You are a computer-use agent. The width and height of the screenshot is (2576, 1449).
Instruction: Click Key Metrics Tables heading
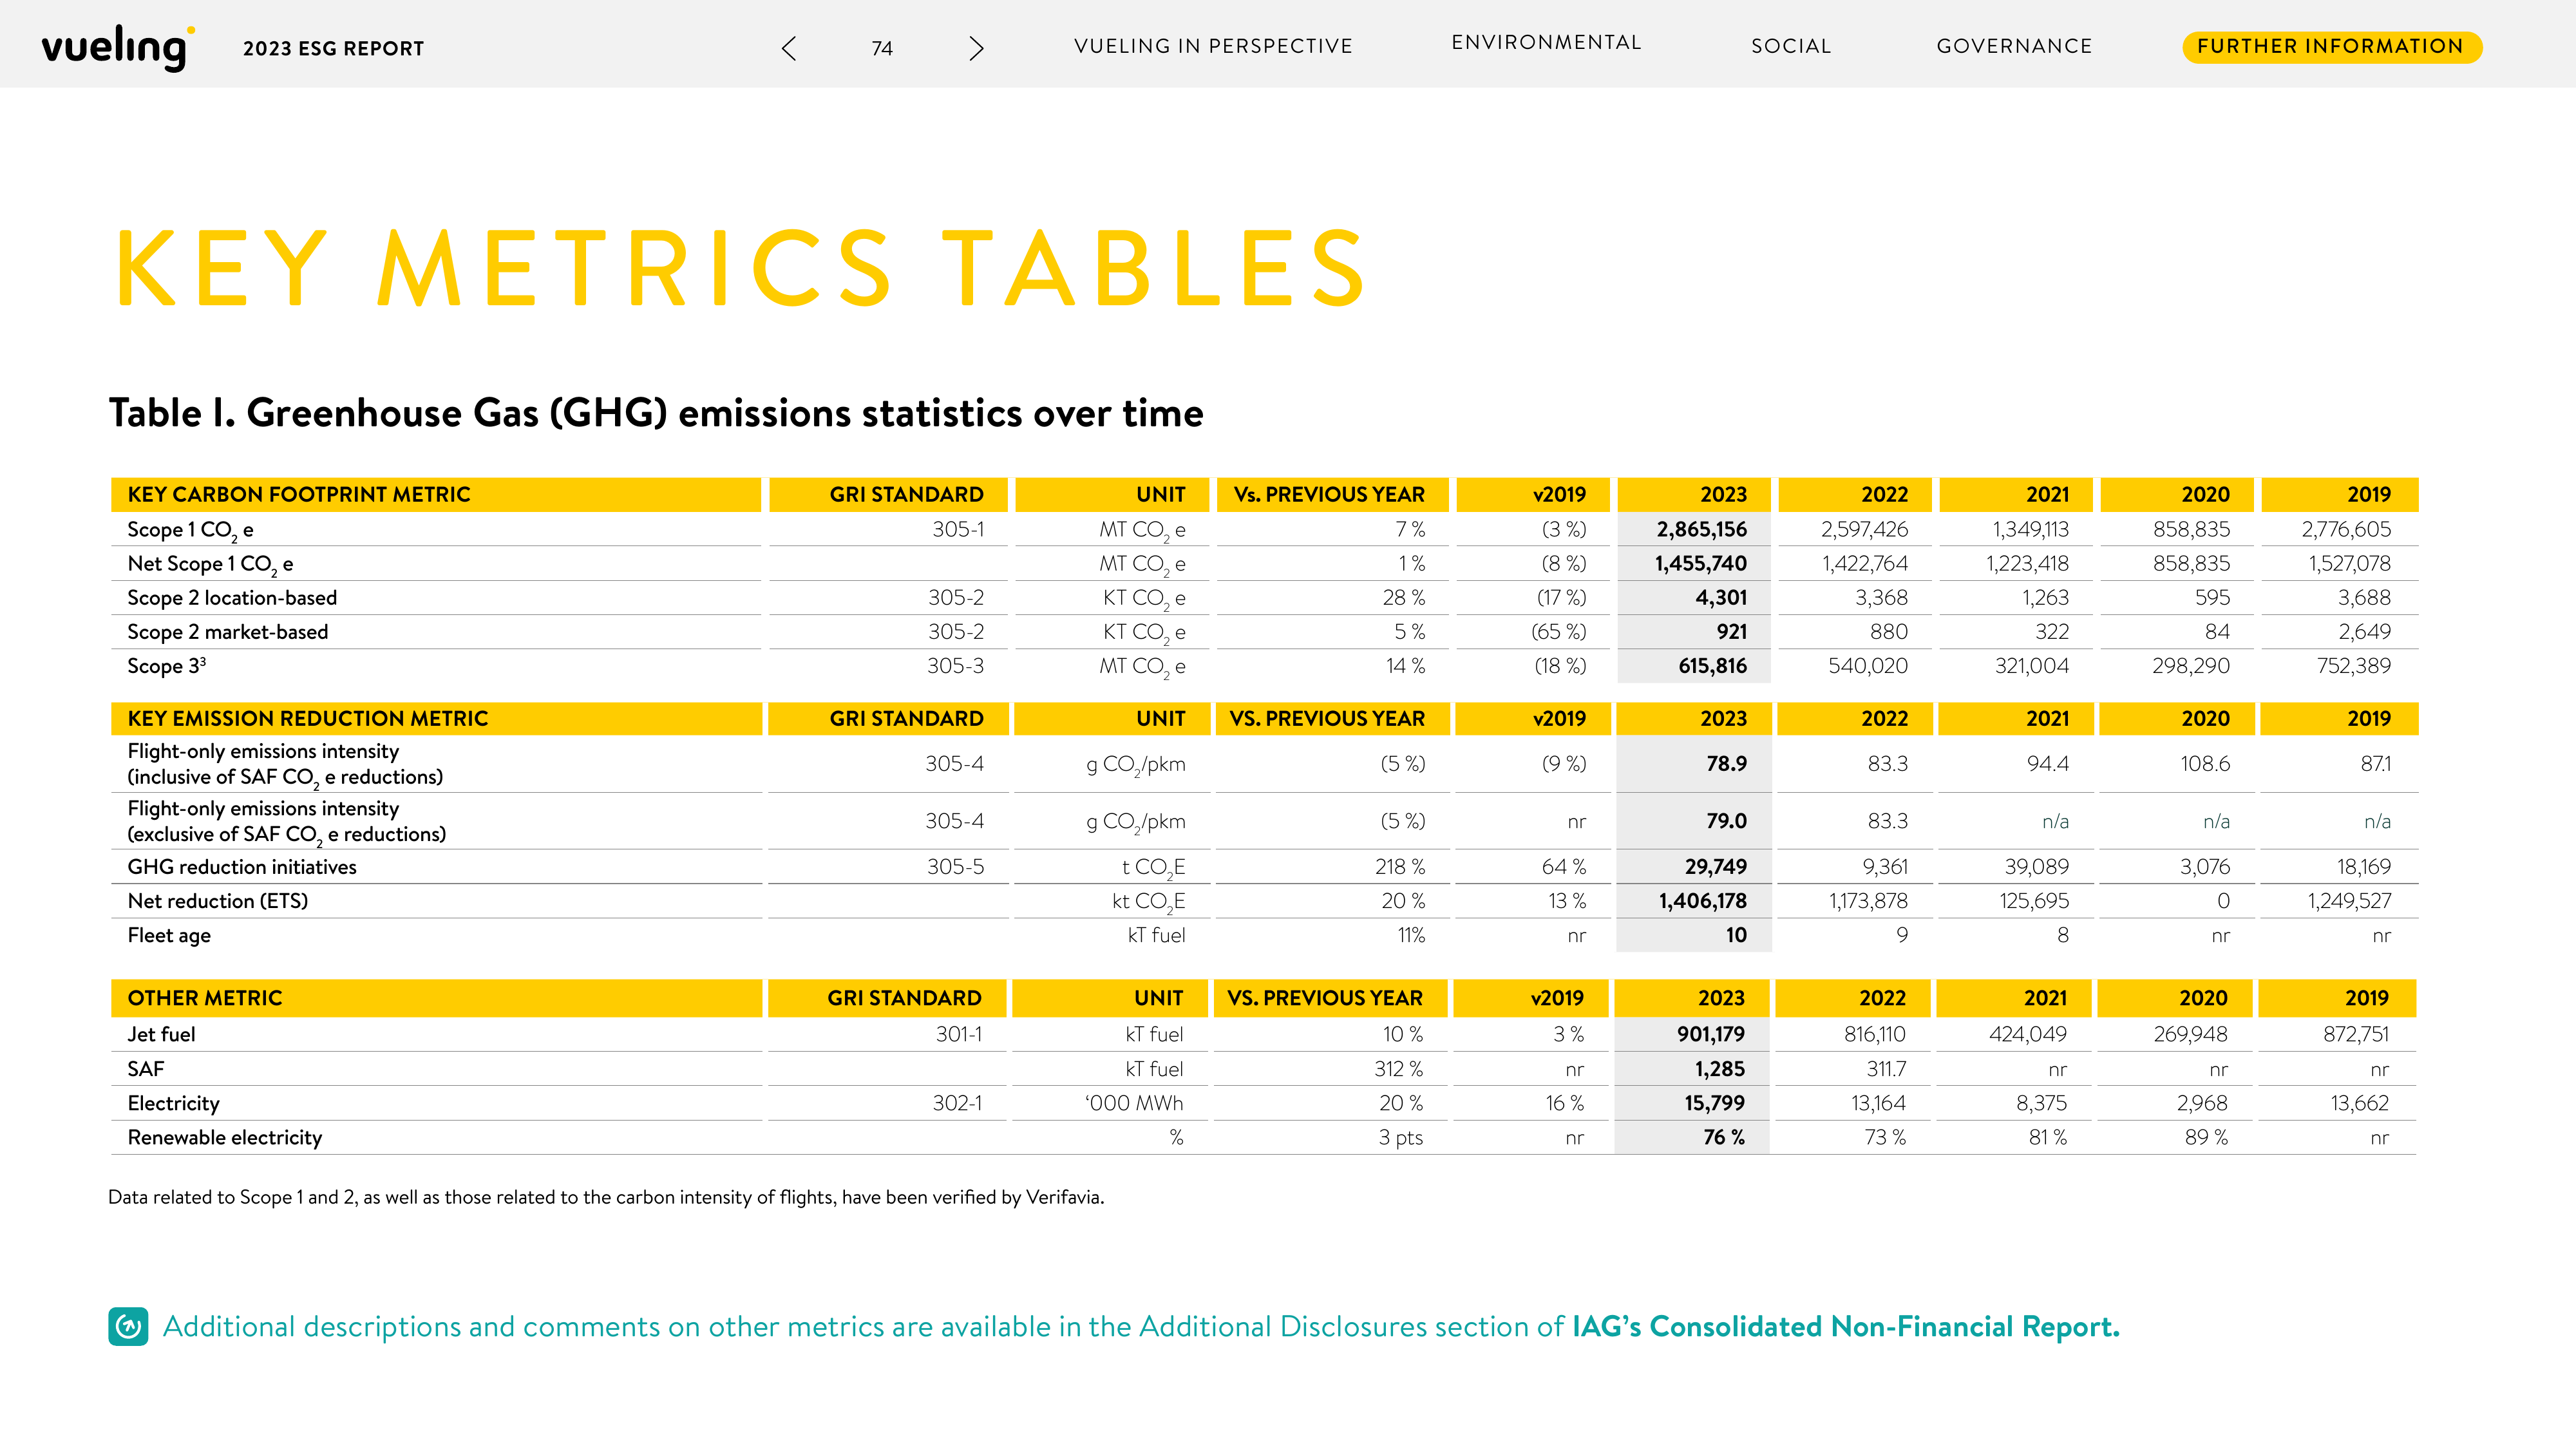(x=741, y=267)
